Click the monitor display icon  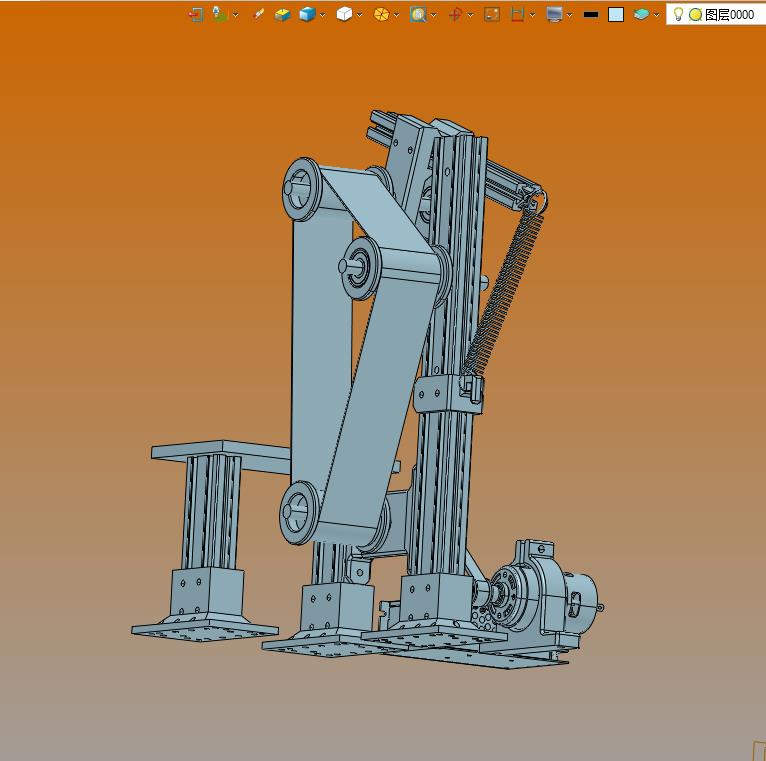pos(554,14)
